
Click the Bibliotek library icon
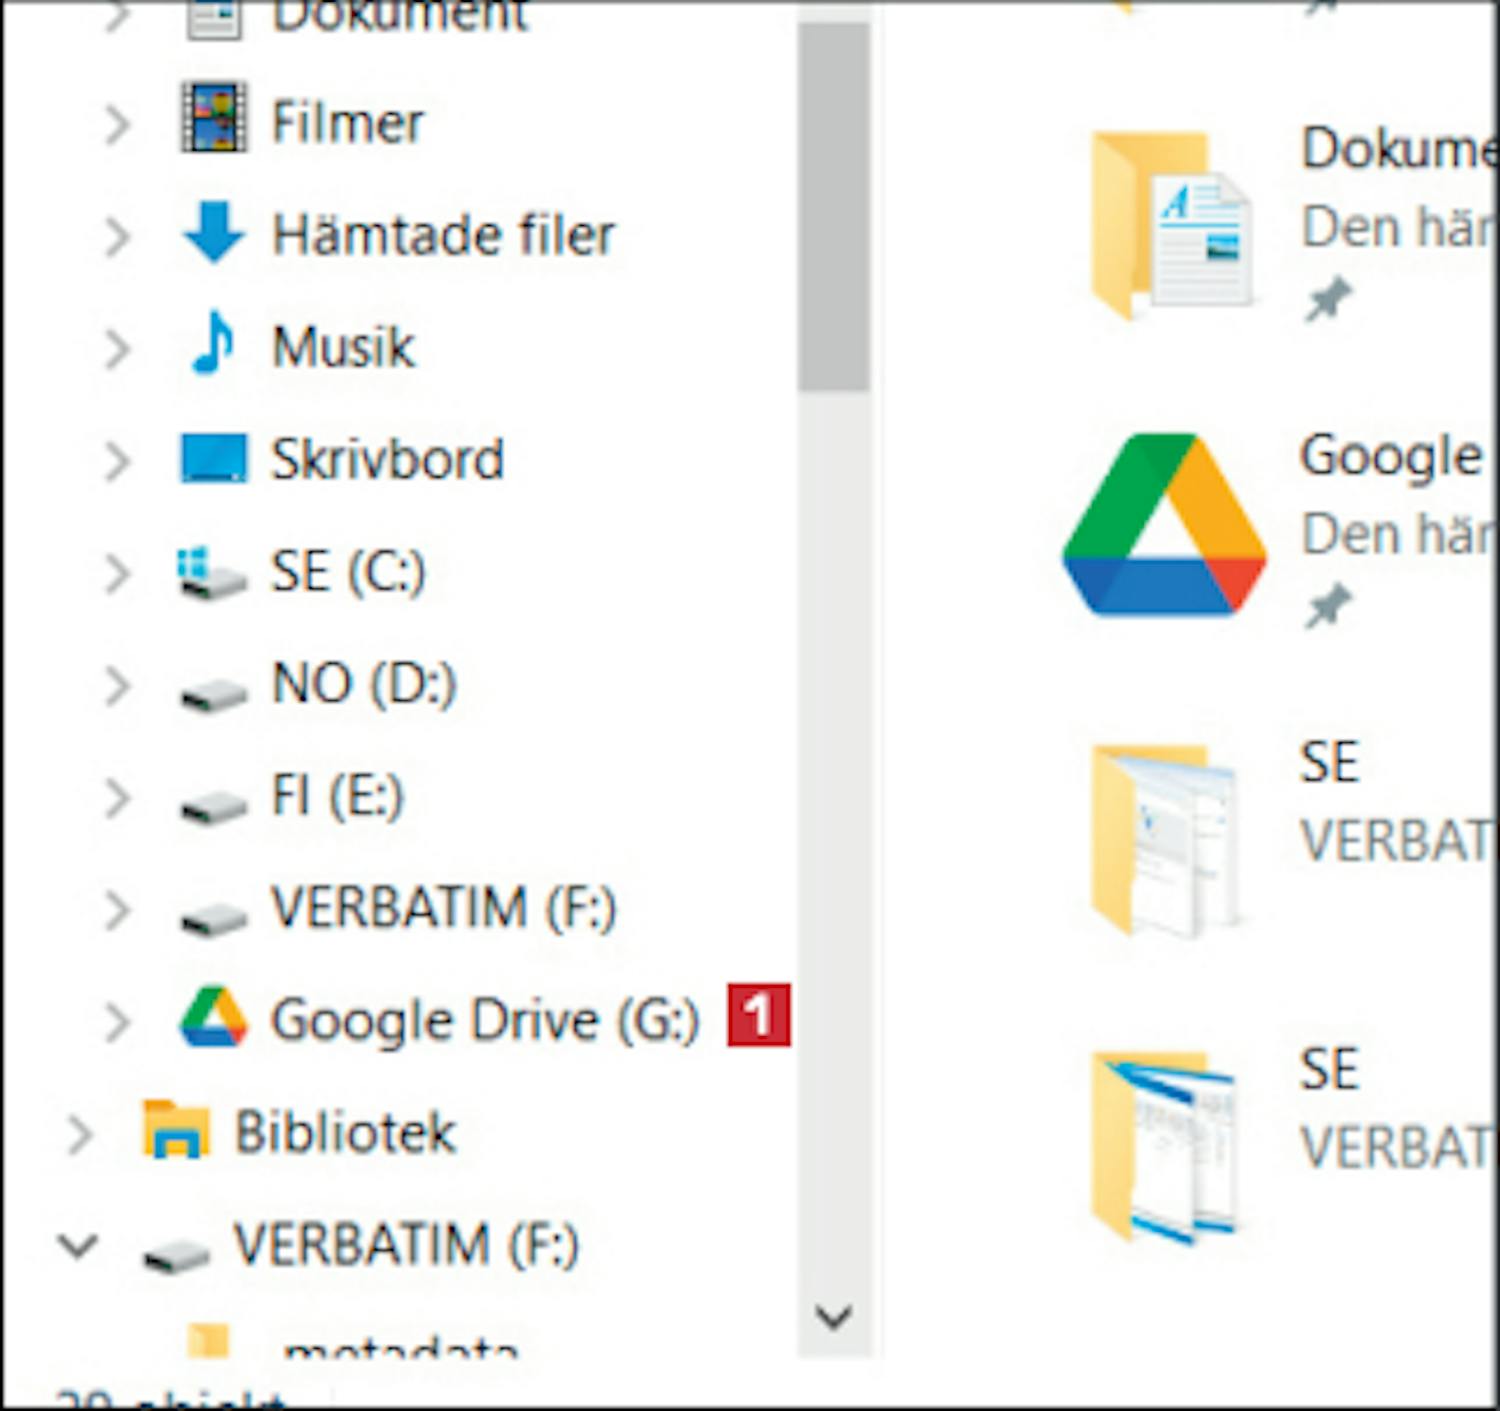[x=176, y=1130]
